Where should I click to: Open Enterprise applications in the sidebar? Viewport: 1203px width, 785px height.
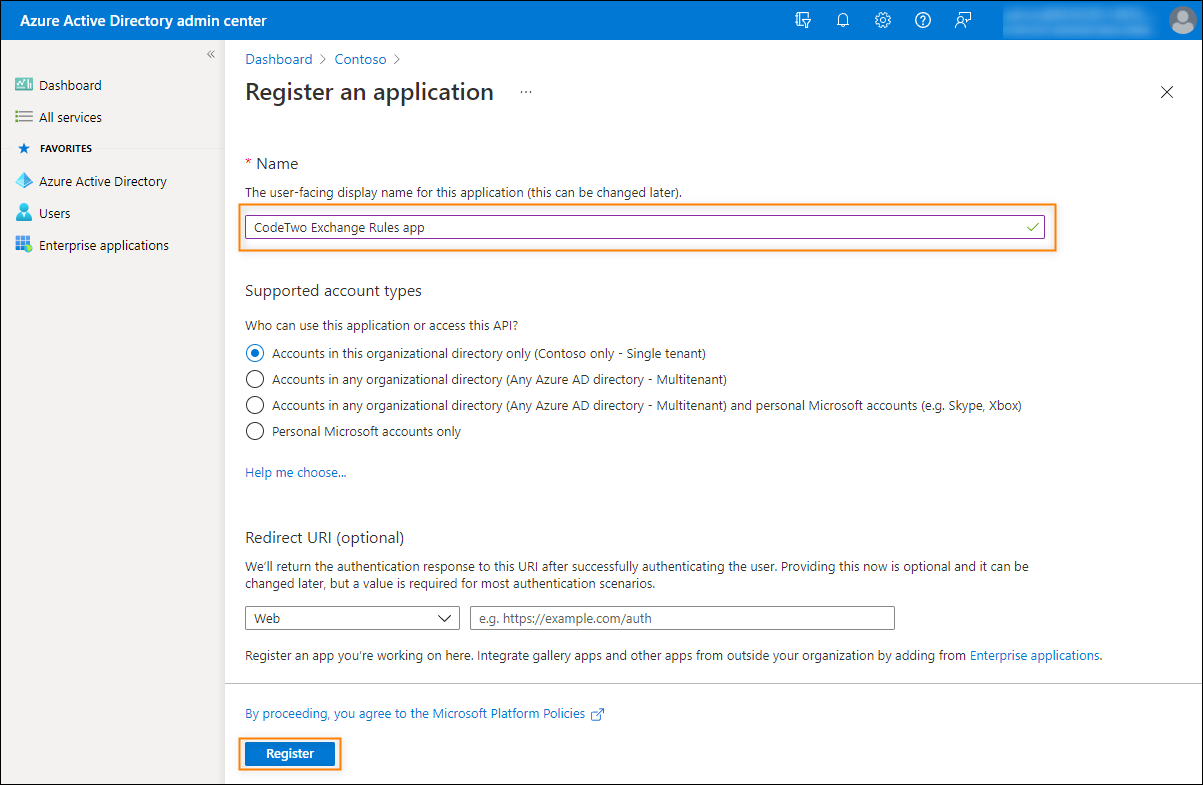point(104,245)
